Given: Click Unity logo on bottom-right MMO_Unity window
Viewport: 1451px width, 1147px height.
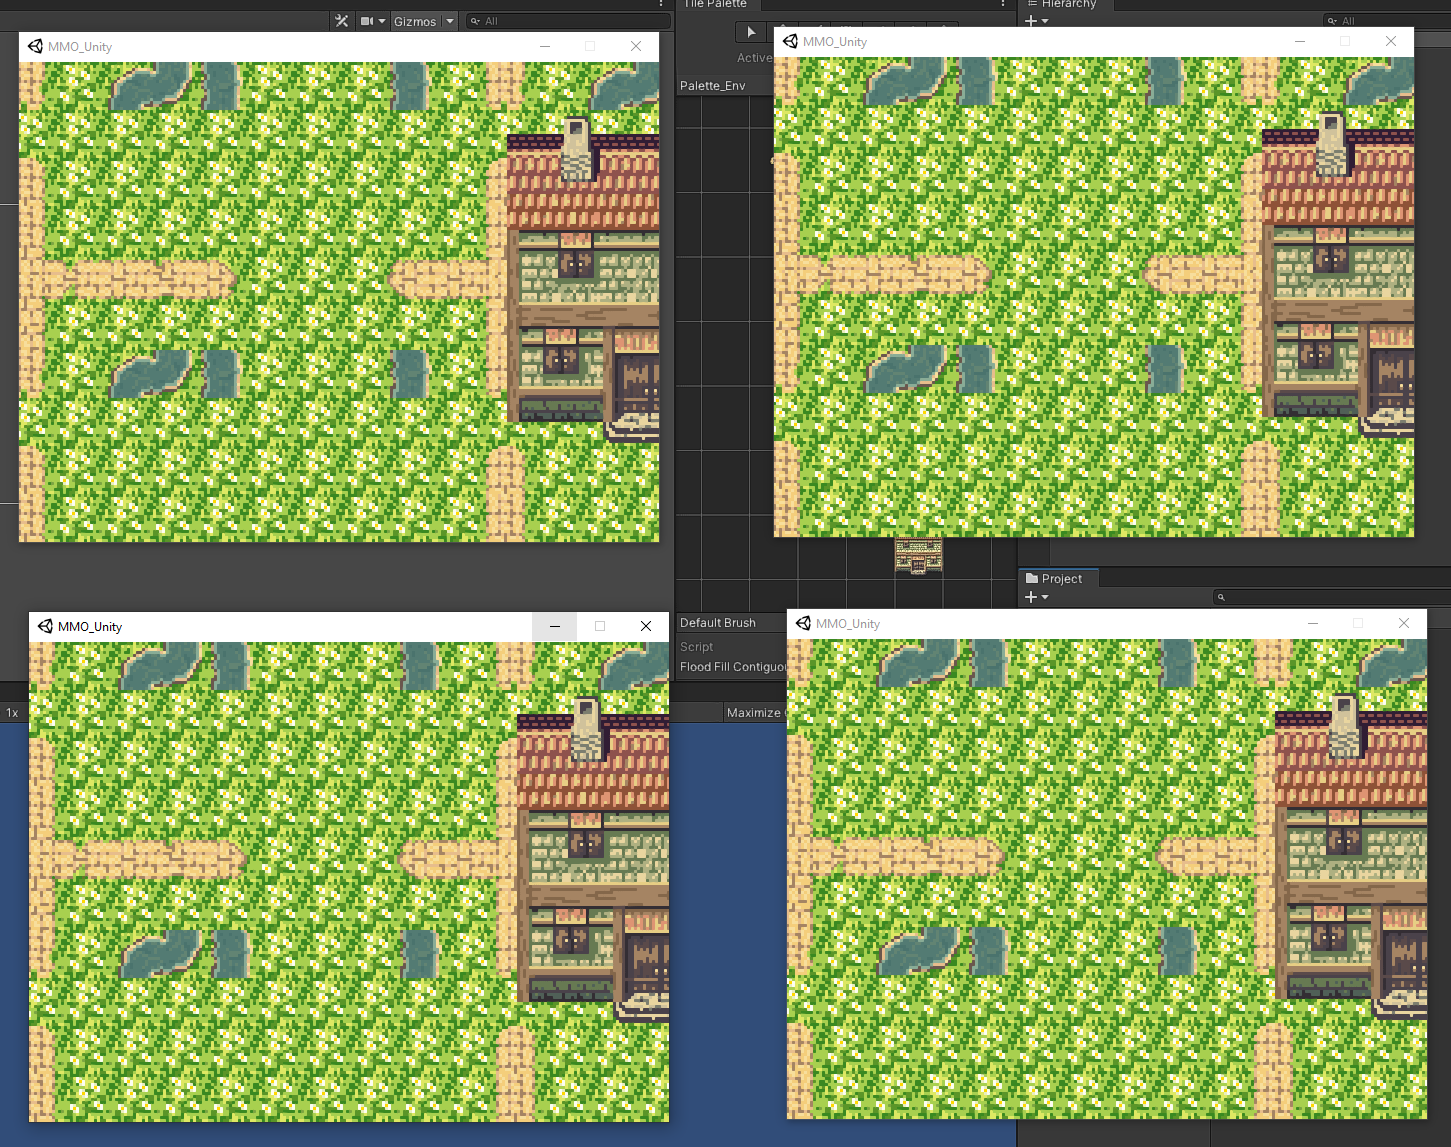Looking at the screenshot, I should [803, 623].
